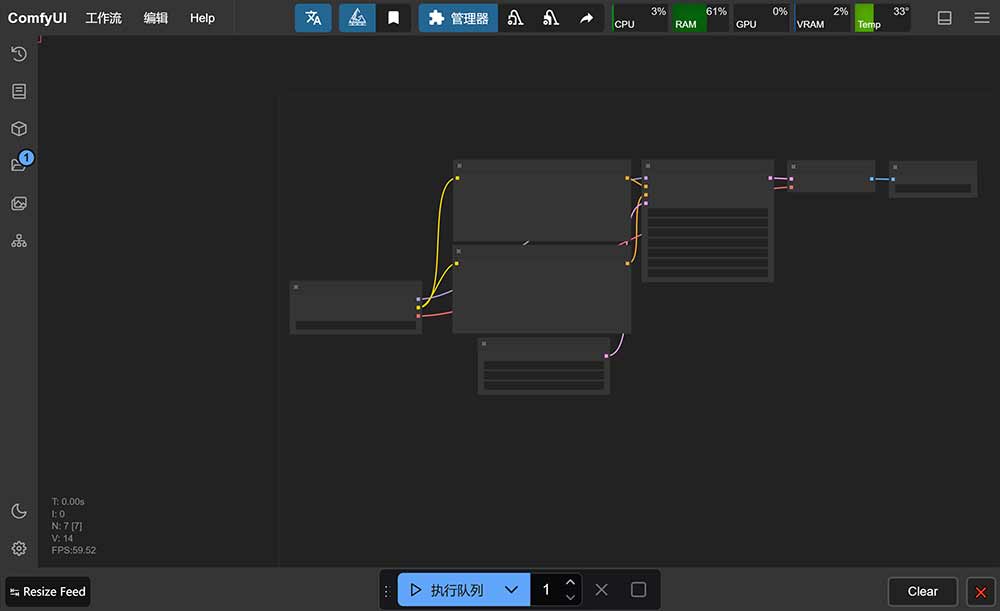Viewport: 1000px width, 611px height.
Task: Click the first vacuum cleaner icon
Action: click(515, 18)
